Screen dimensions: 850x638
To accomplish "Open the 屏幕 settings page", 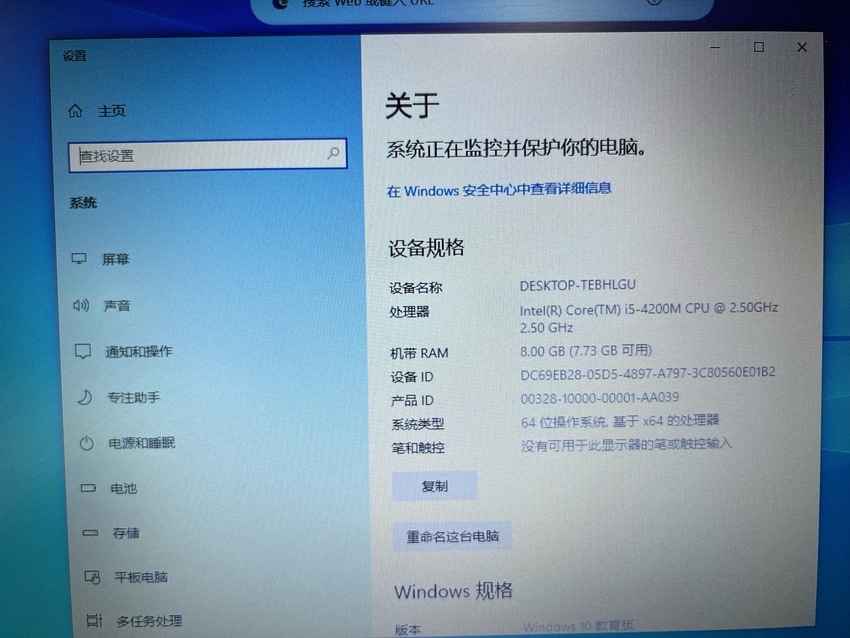I will tap(116, 259).
